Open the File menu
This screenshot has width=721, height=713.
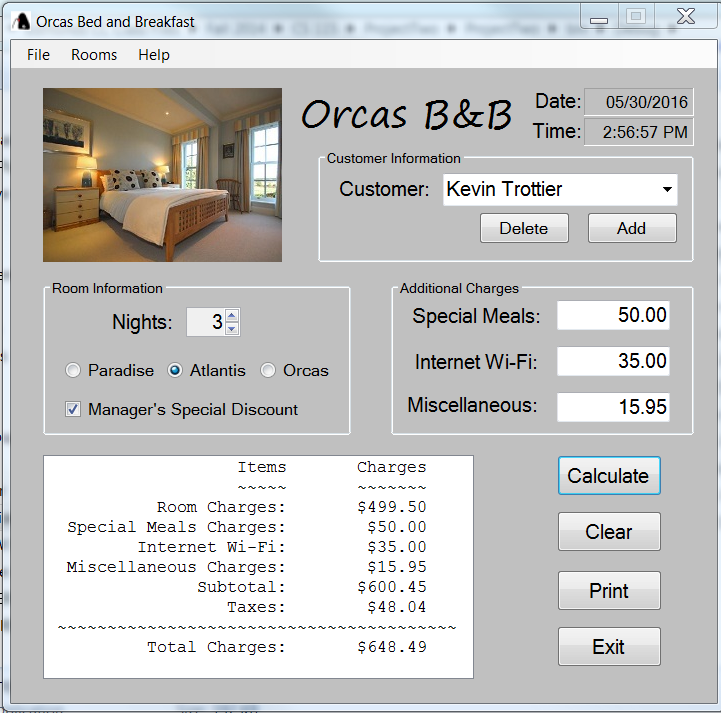pyautogui.click(x=38, y=55)
